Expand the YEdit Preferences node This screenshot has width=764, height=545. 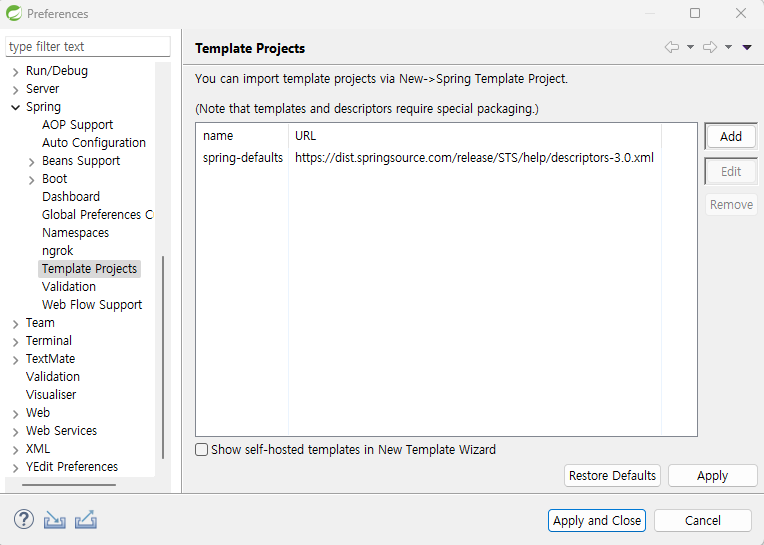(16, 468)
